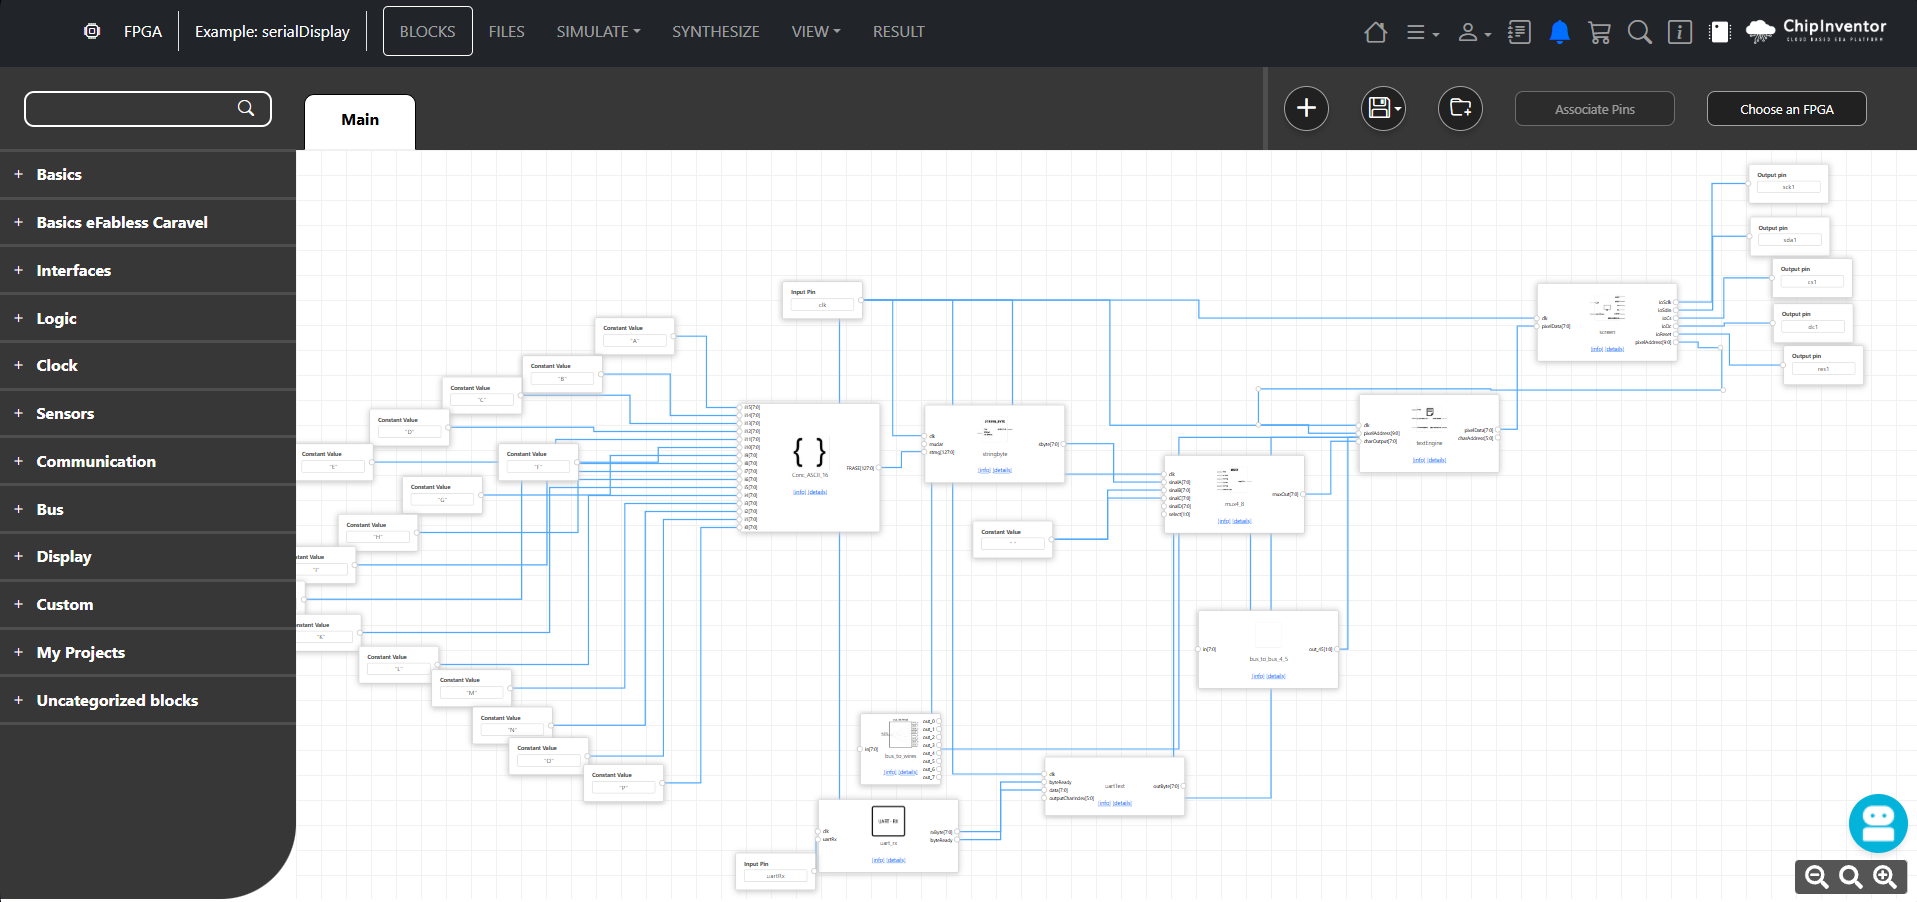Switch to the Main tab
This screenshot has width=1917, height=902.
coord(360,120)
